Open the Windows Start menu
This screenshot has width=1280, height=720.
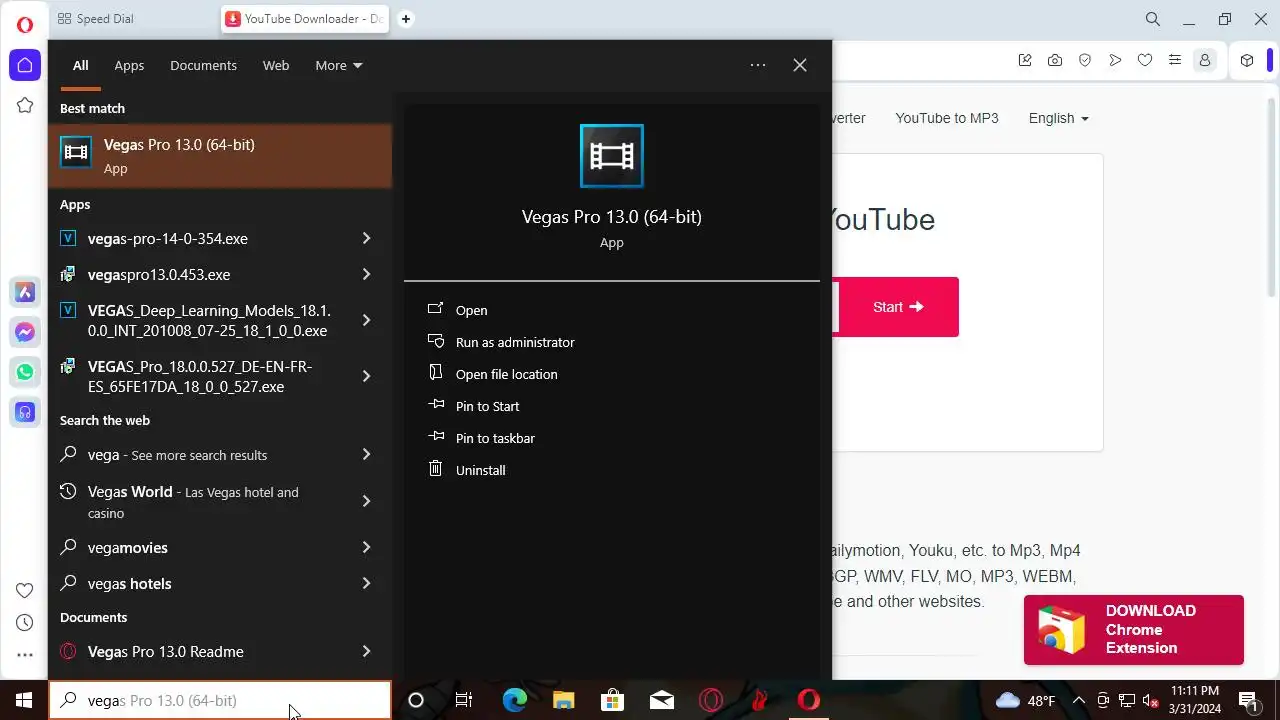(24, 700)
